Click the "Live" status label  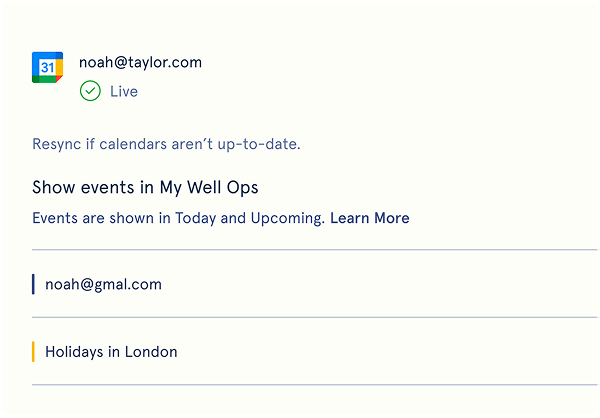(x=124, y=91)
